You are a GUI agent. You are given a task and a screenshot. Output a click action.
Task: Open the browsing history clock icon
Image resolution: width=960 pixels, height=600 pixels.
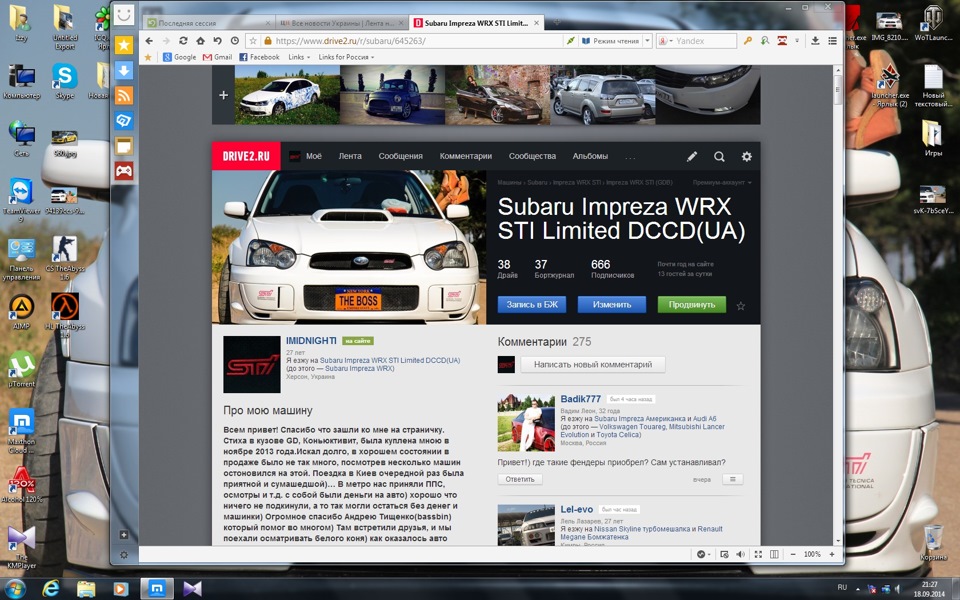click(x=234, y=40)
